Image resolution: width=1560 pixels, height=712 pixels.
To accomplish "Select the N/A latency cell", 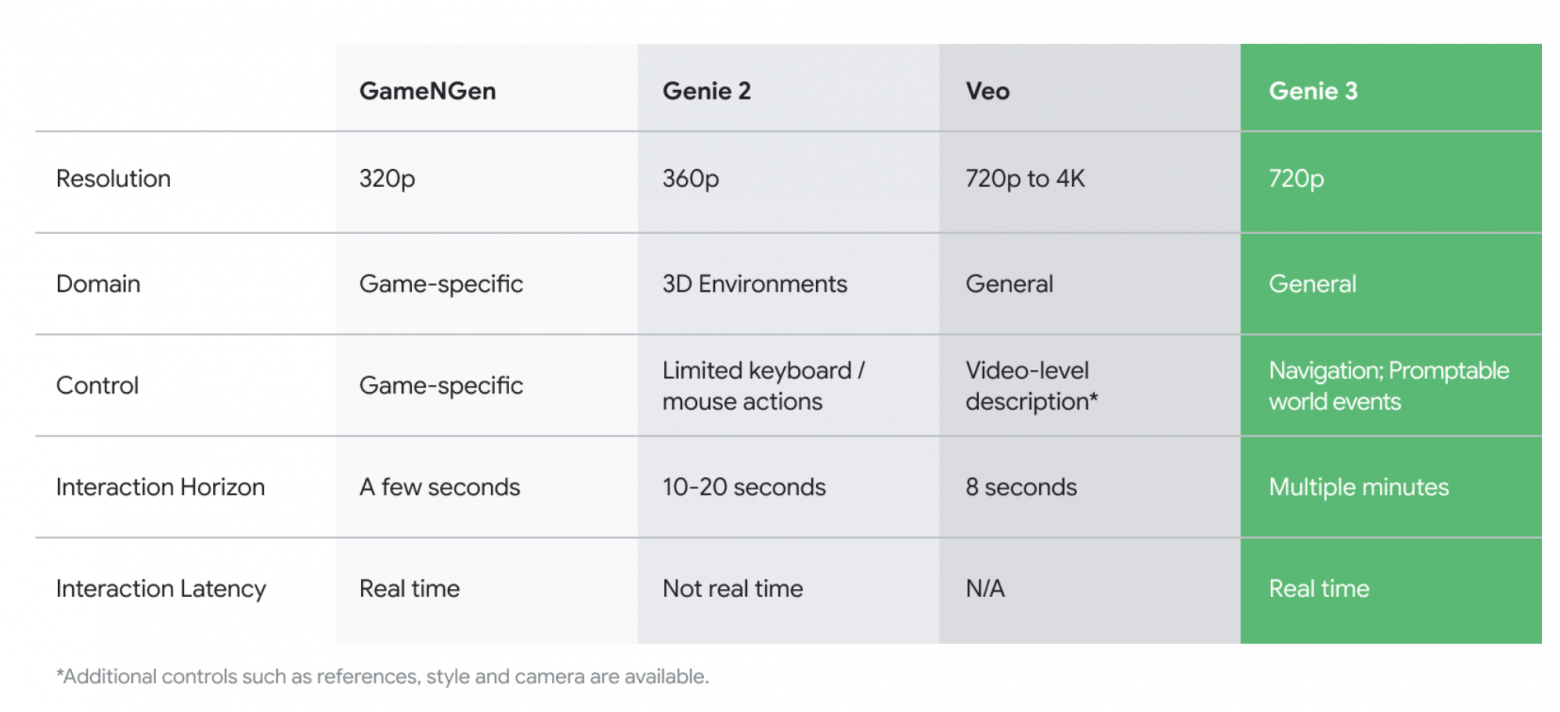I will point(985,589).
